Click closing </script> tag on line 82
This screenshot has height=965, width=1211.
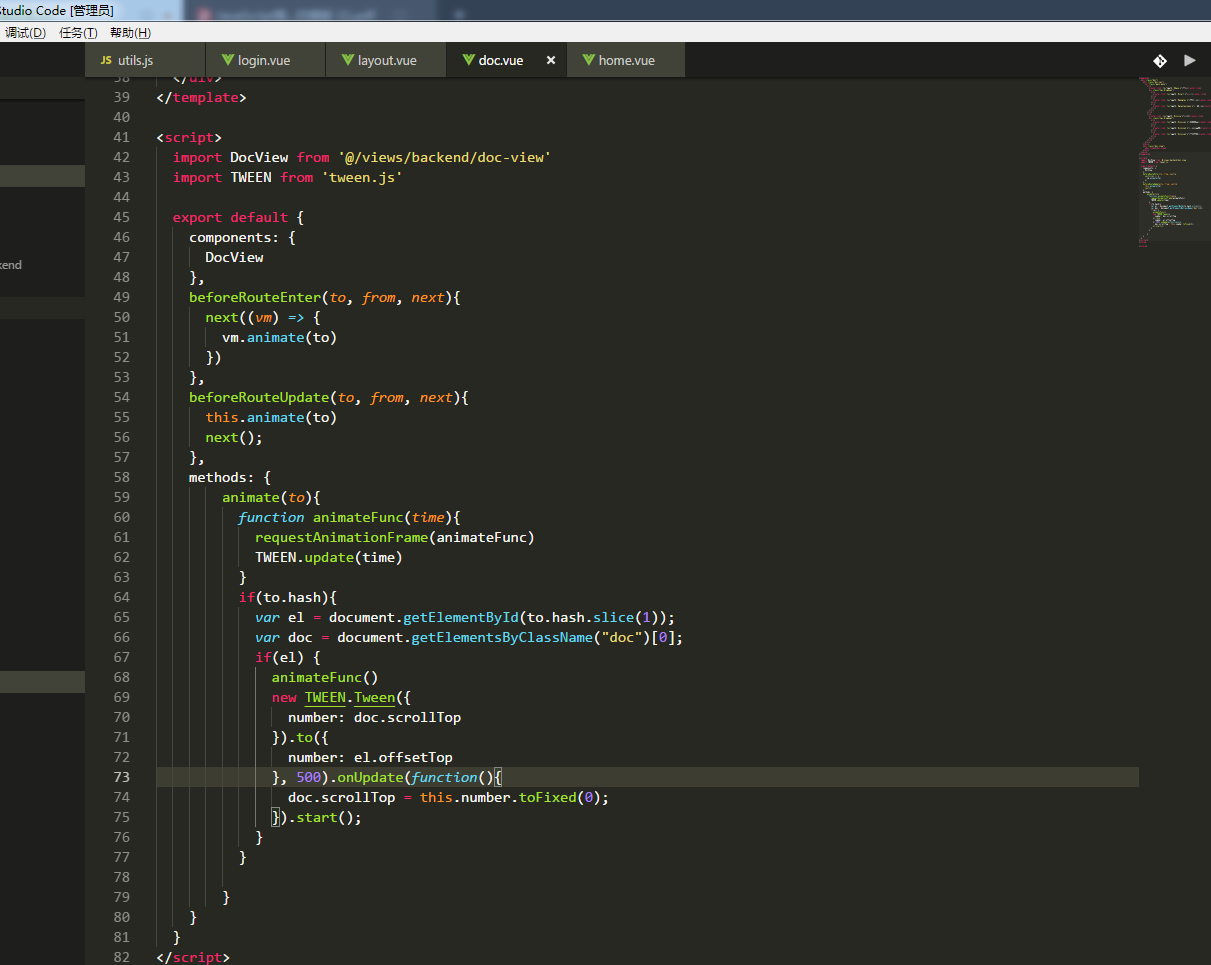coord(193,957)
